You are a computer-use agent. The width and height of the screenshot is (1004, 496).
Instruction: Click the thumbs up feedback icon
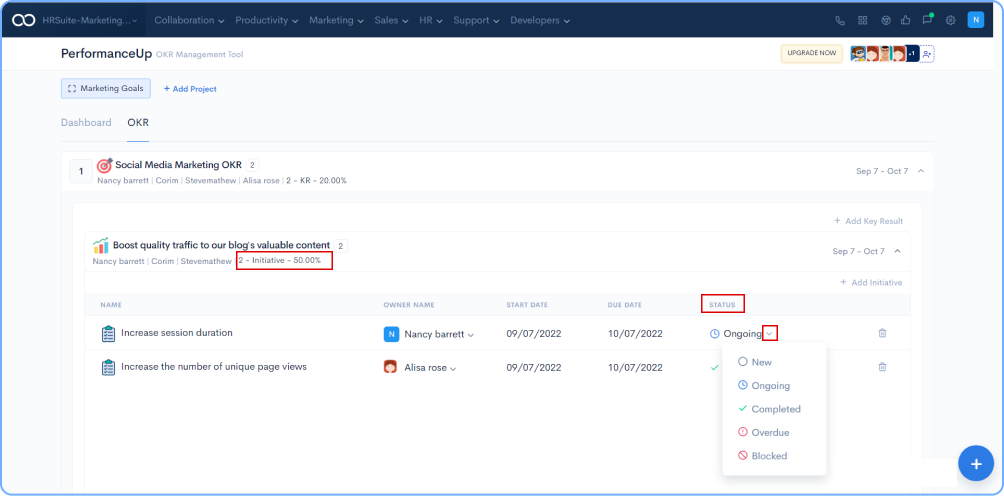coord(905,20)
